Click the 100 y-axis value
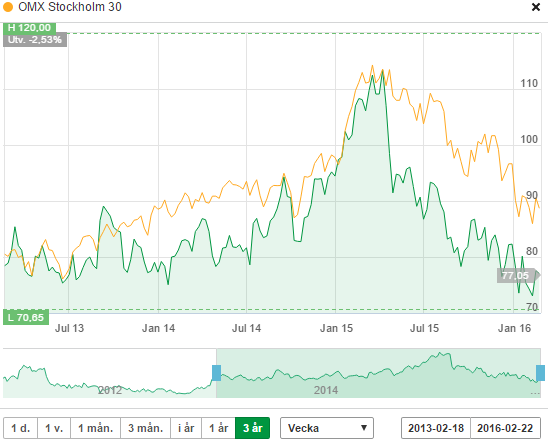This screenshot has height=443, width=548. [x=529, y=139]
